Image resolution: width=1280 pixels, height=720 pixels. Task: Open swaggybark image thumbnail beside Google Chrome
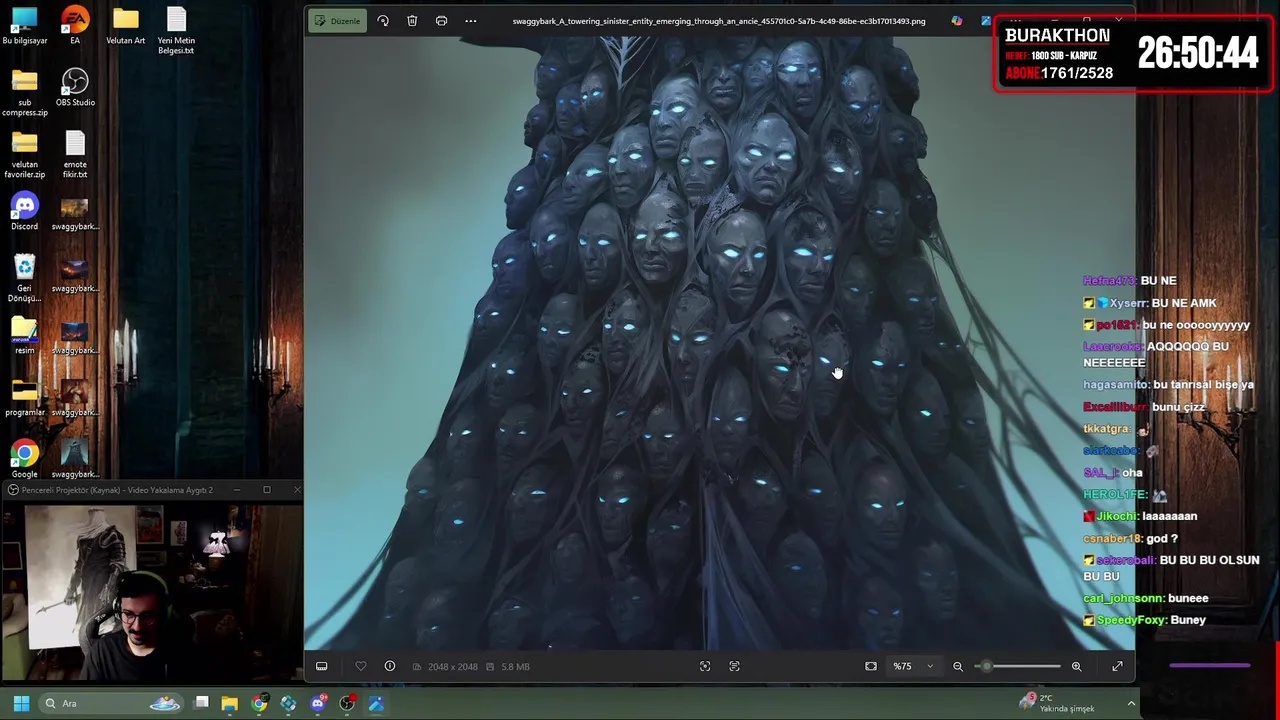[75, 460]
